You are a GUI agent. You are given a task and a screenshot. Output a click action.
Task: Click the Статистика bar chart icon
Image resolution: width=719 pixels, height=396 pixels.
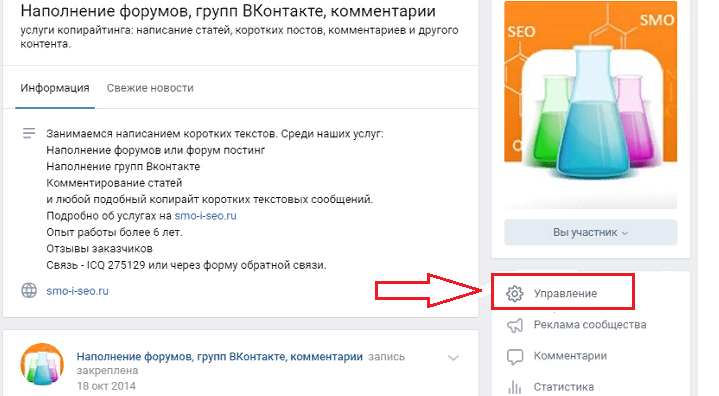click(x=514, y=387)
